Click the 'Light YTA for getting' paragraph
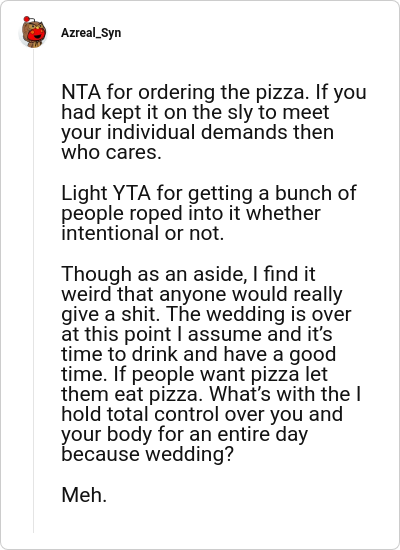Image resolution: width=400 pixels, height=550 pixels. point(209,213)
